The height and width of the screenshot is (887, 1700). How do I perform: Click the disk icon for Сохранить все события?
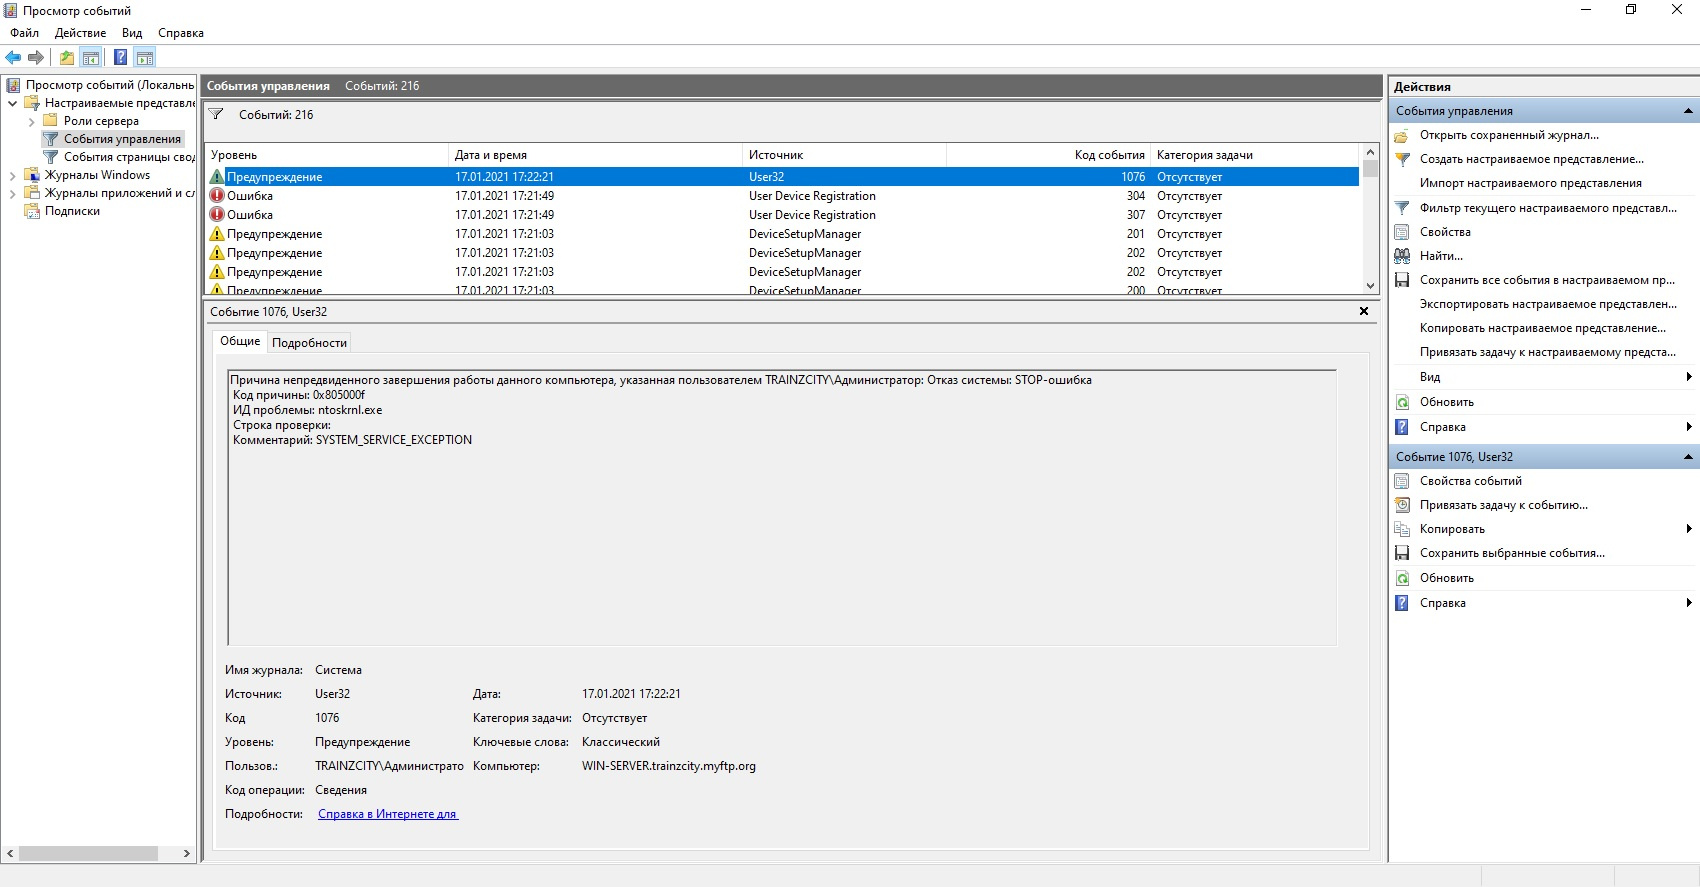[x=1402, y=280]
